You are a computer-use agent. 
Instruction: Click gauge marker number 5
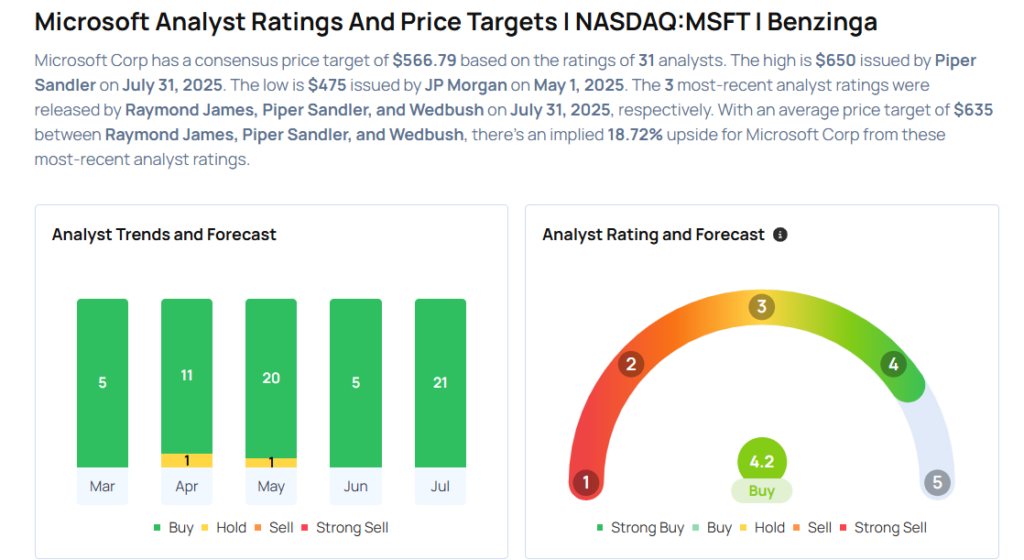(x=937, y=483)
